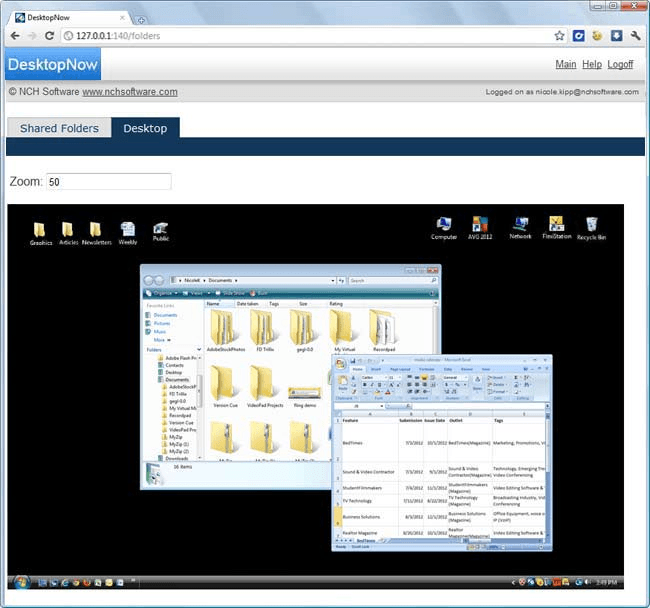Open the Computer desktop icon
This screenshot has width=650, height=608.
[x=444, y=225]
